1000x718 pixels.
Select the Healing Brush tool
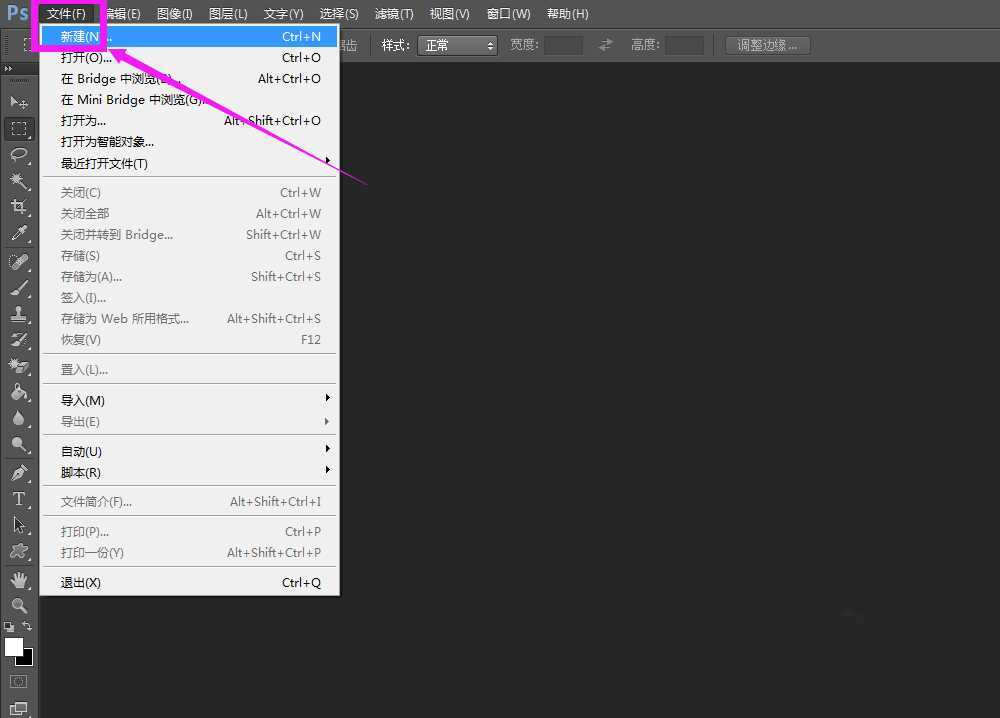click(x=18, y=262)
